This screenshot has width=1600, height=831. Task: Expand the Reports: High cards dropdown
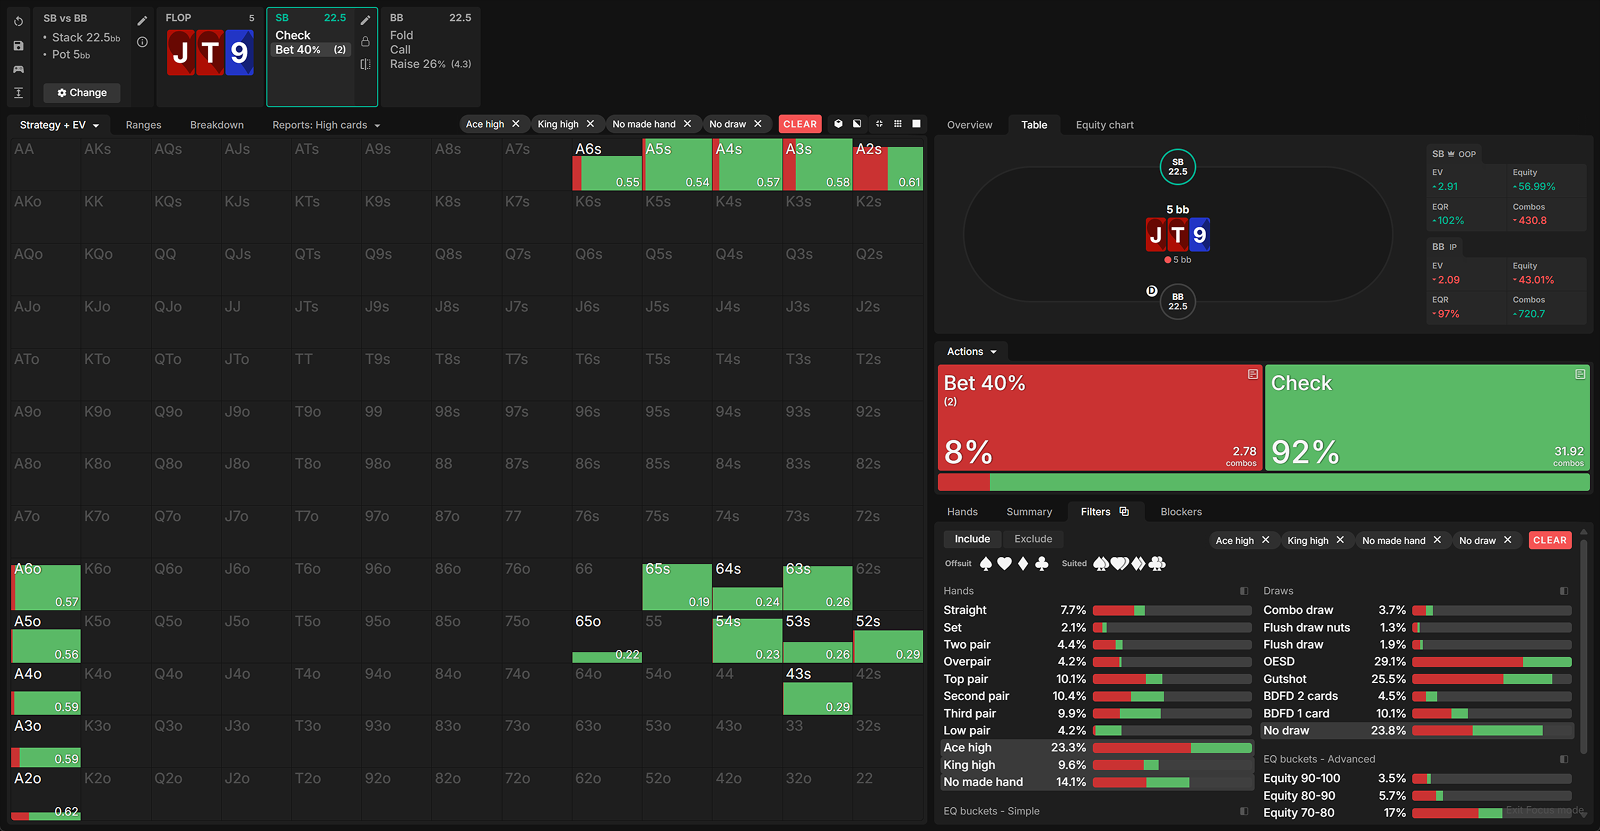click(326, 125)
